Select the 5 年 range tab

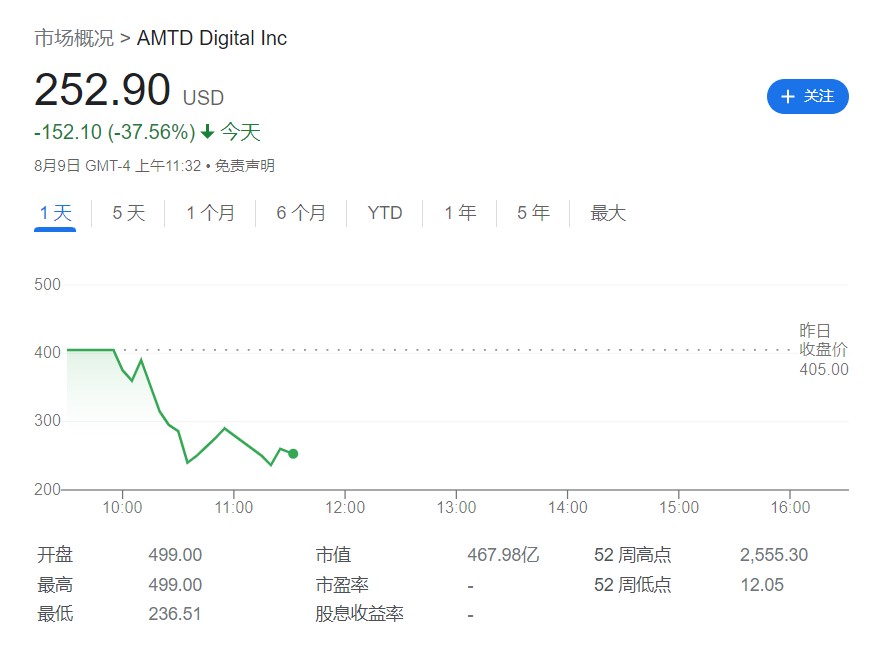click(533, 213)
